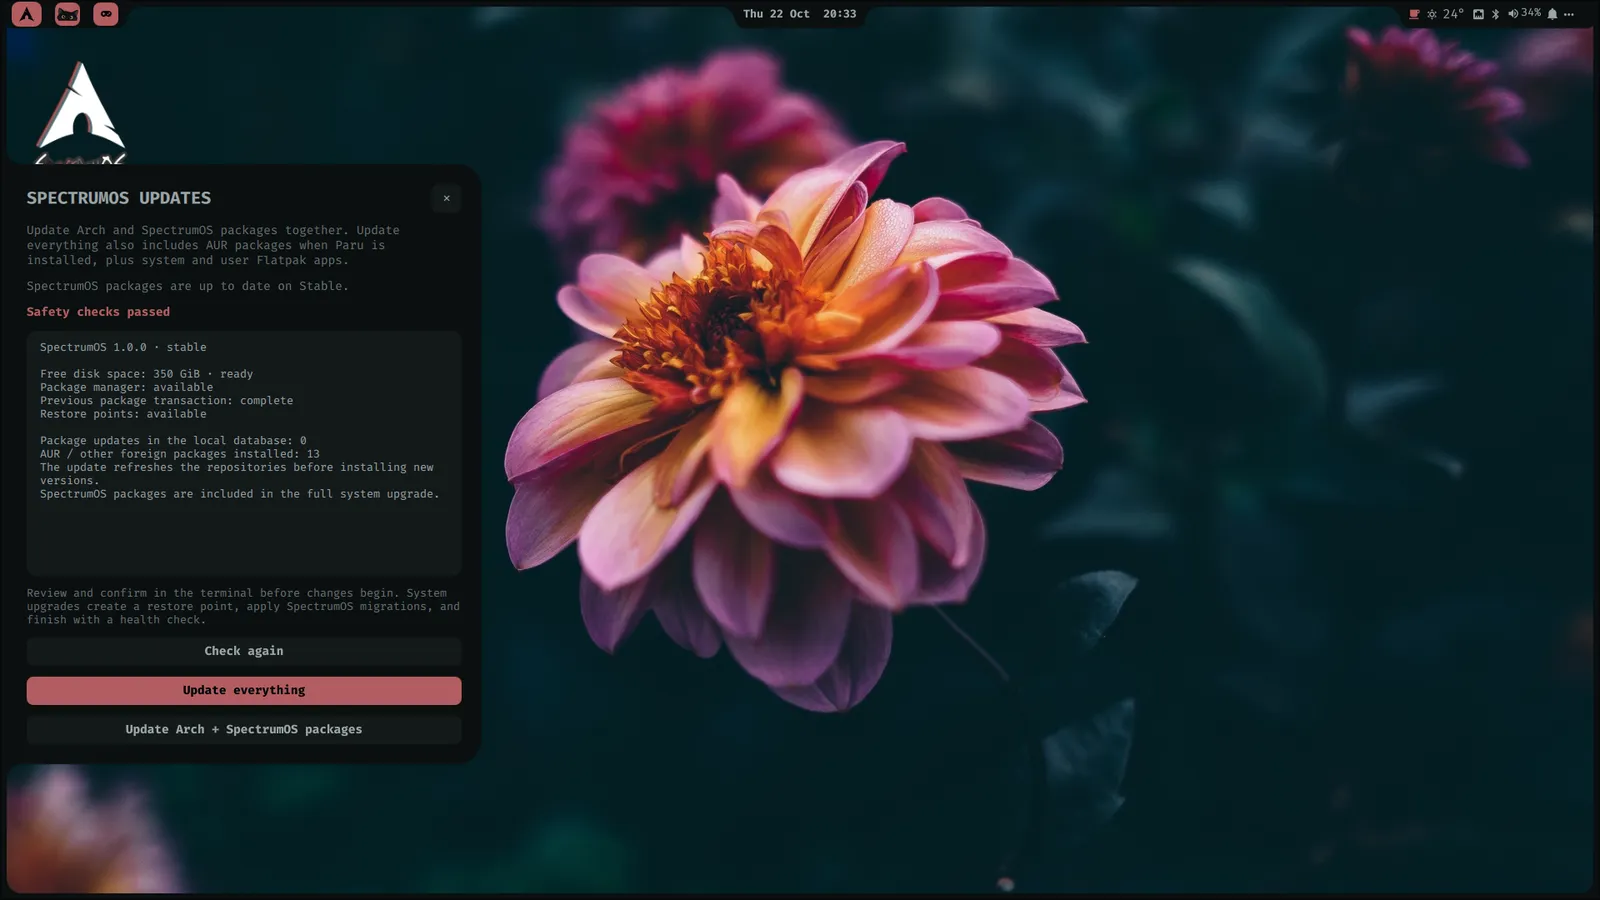Click the "Safety checks passed" status text
The image size is (1600, 900).
[x=98, y=312]
